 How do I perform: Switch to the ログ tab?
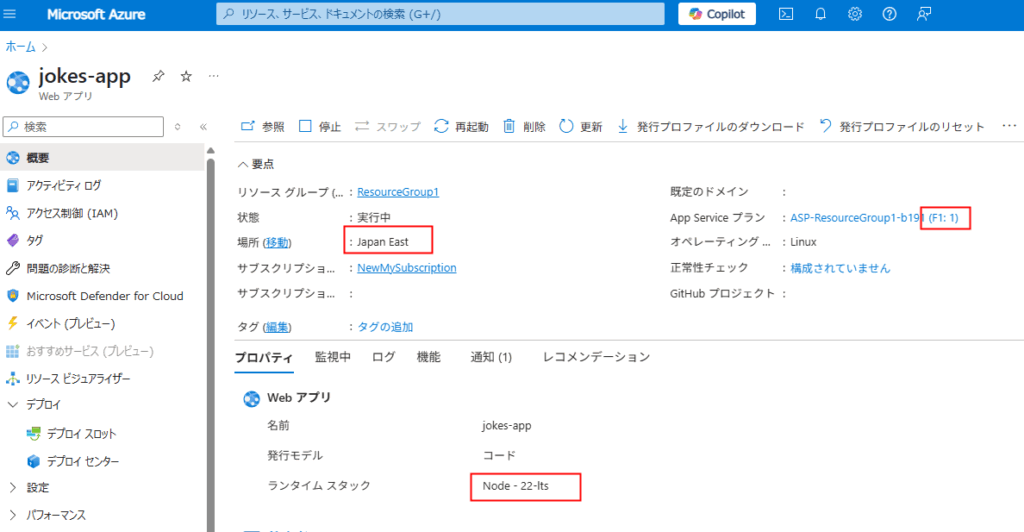click(x=383, y=357)
